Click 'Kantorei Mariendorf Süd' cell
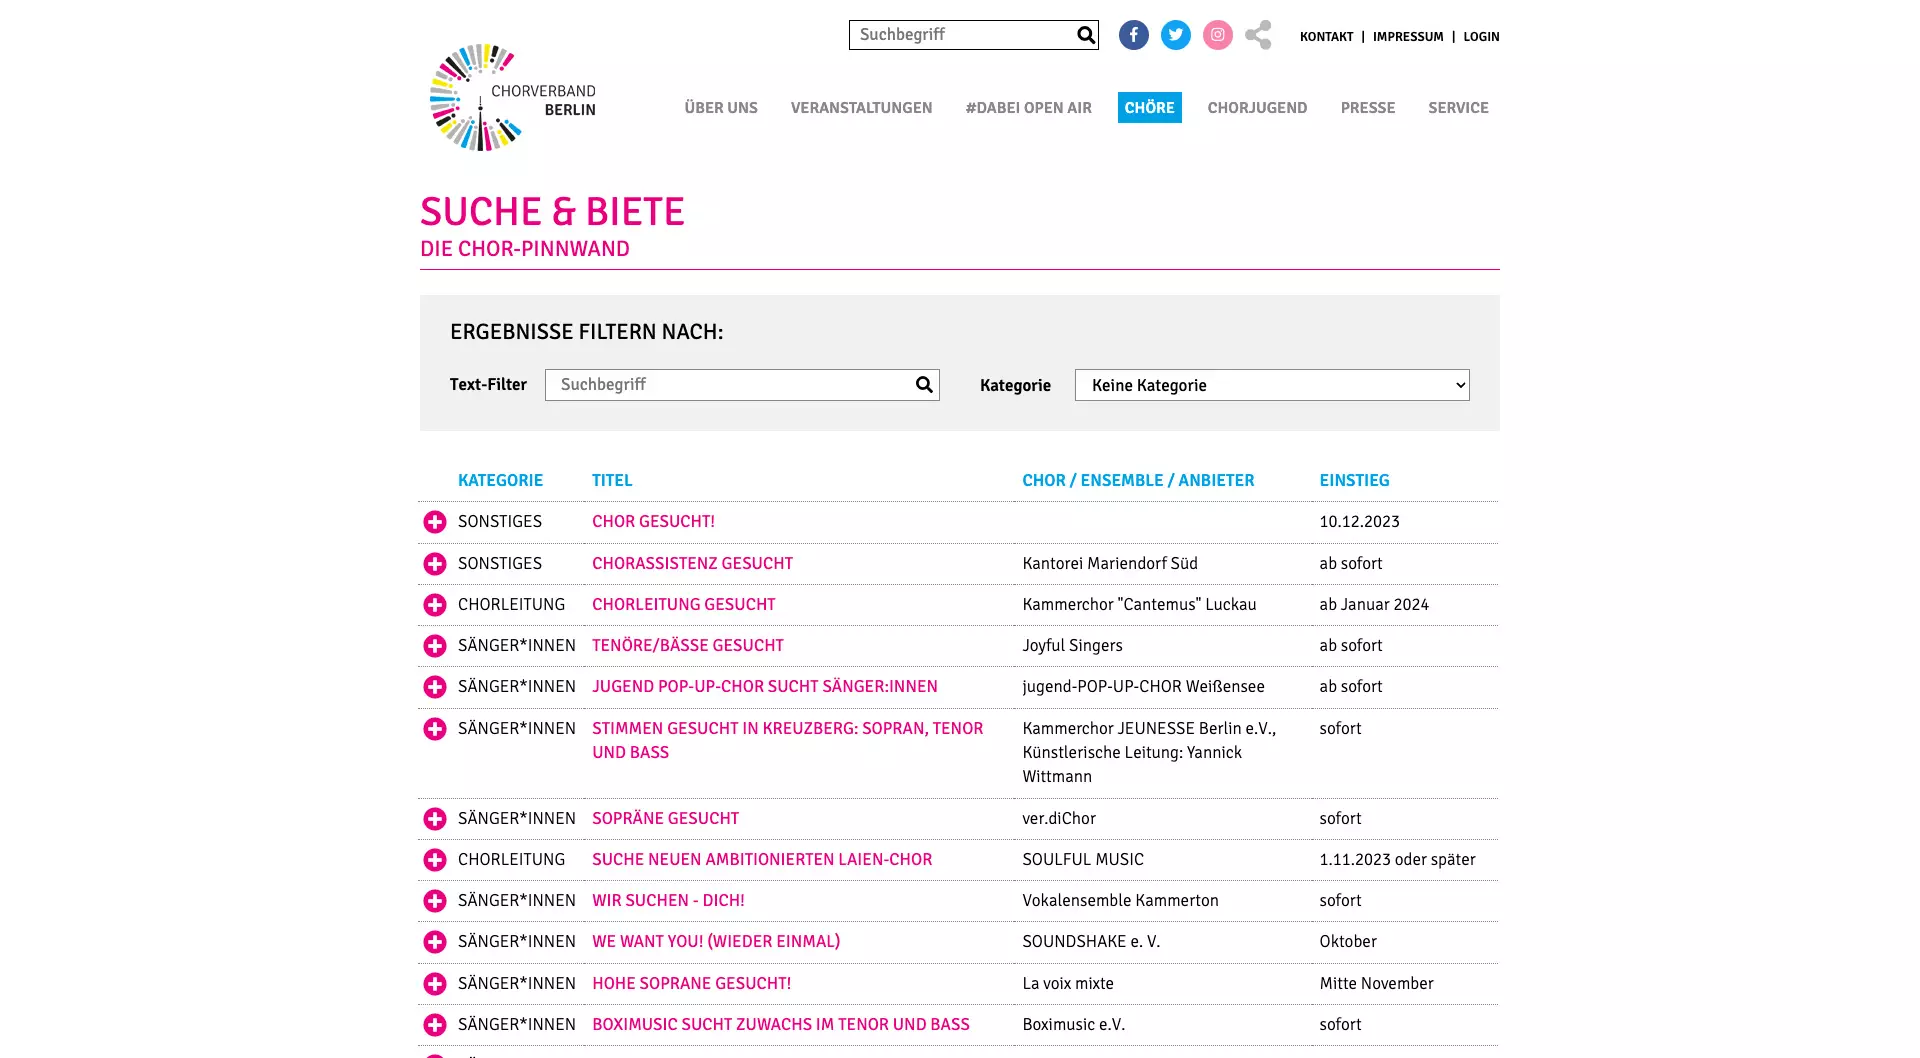Image resolution: width=1920 pixels, height=1058 pixels. click(x=1109, y=564)
